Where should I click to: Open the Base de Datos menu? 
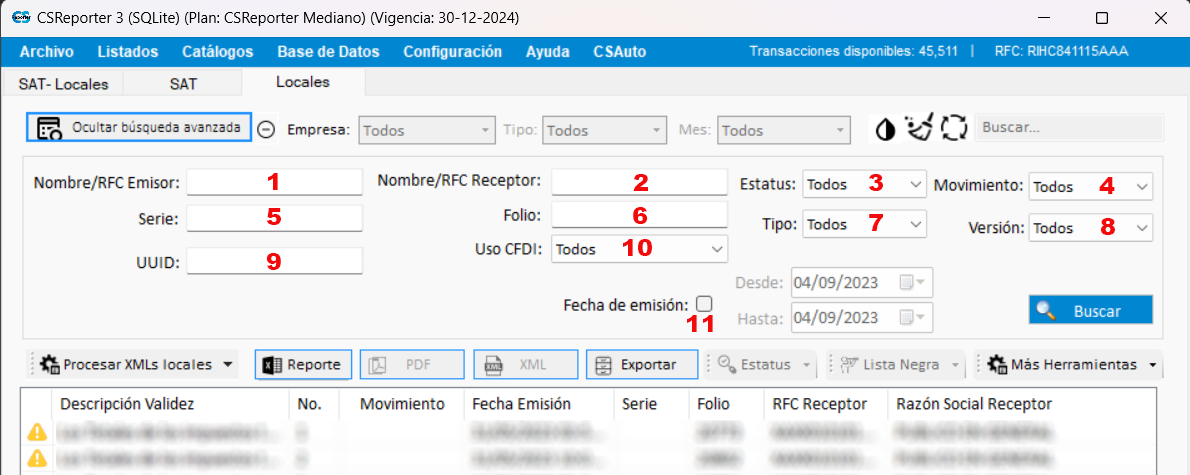pyautogui.click(x=328, y=52)
